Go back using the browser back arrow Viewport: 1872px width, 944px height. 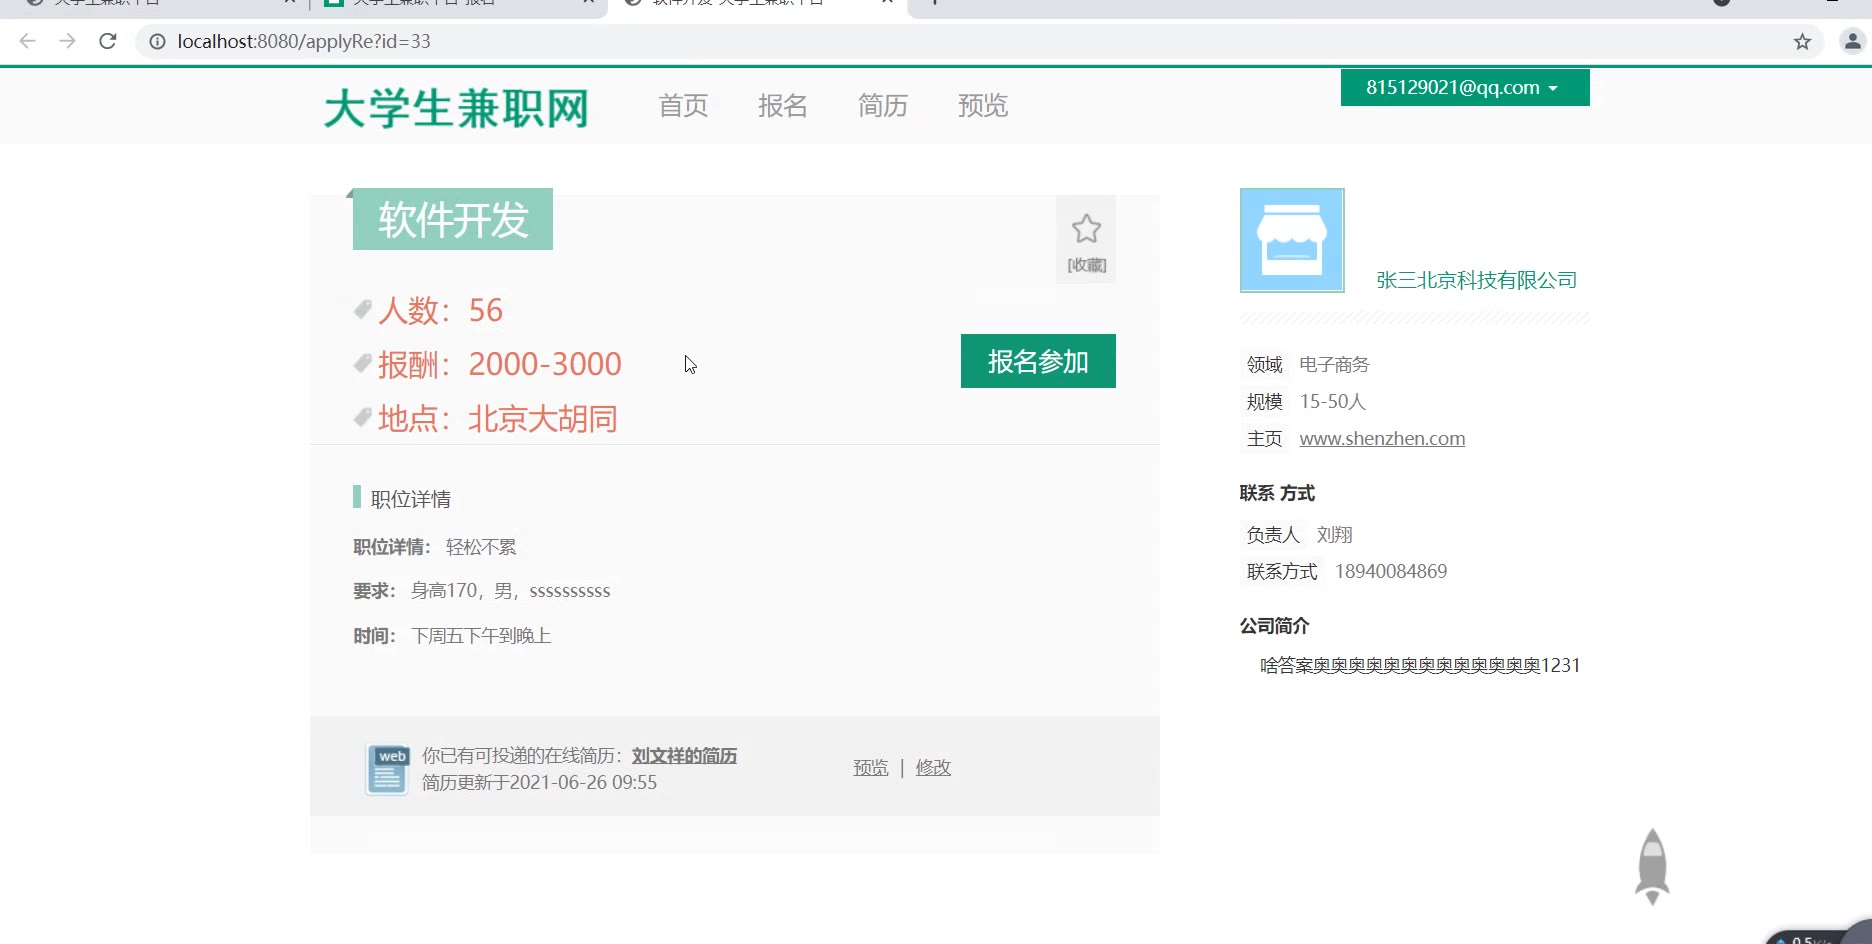(28, 41)
